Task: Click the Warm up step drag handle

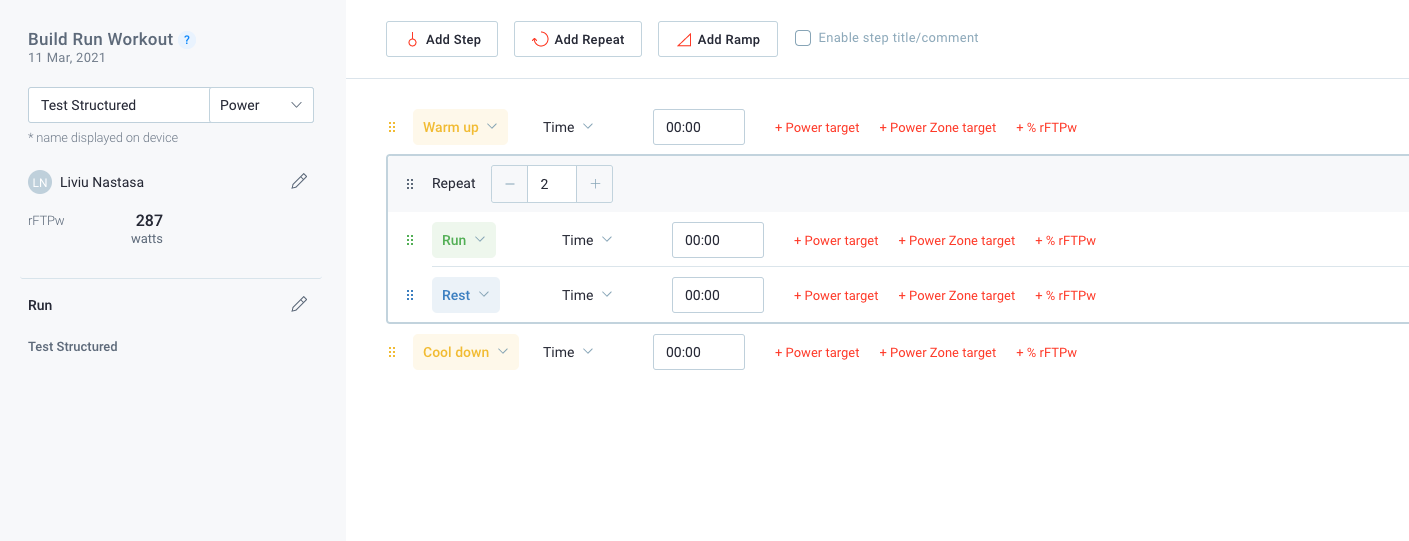Action: point(392,127)
